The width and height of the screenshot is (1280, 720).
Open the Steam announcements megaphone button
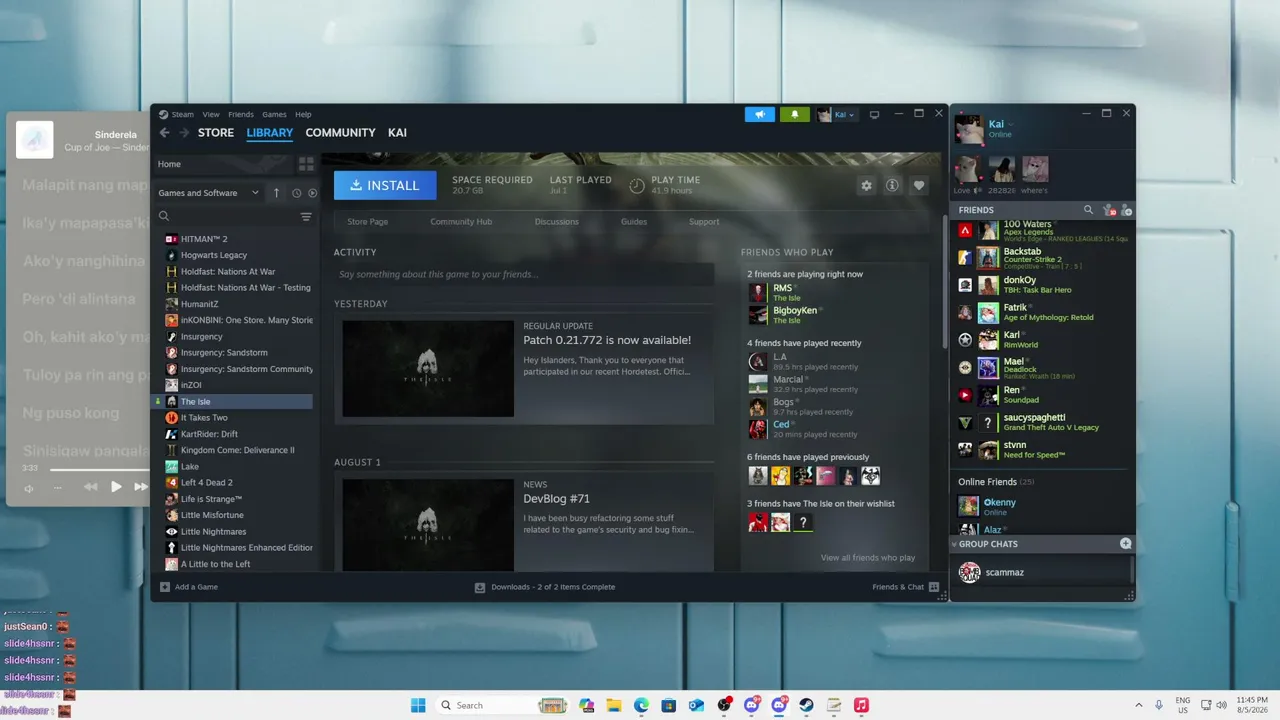(760, 114)
